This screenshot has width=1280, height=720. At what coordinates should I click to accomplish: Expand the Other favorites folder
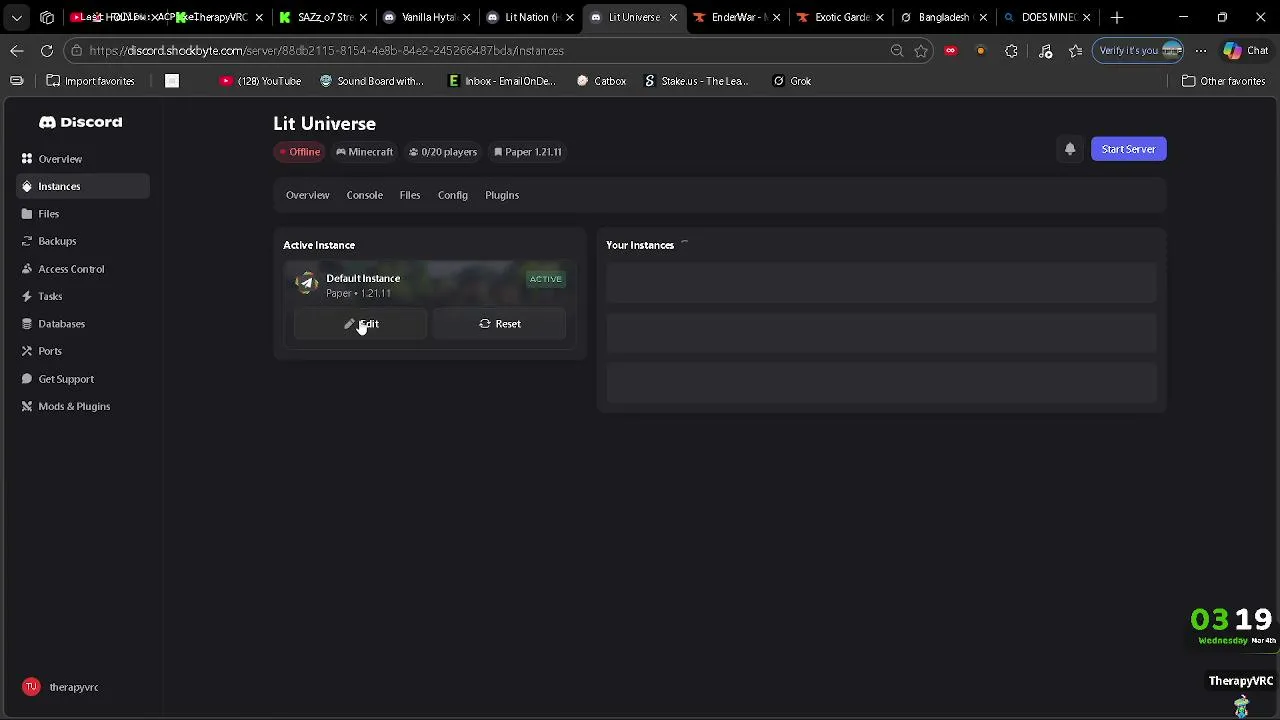coord(1223,81)
